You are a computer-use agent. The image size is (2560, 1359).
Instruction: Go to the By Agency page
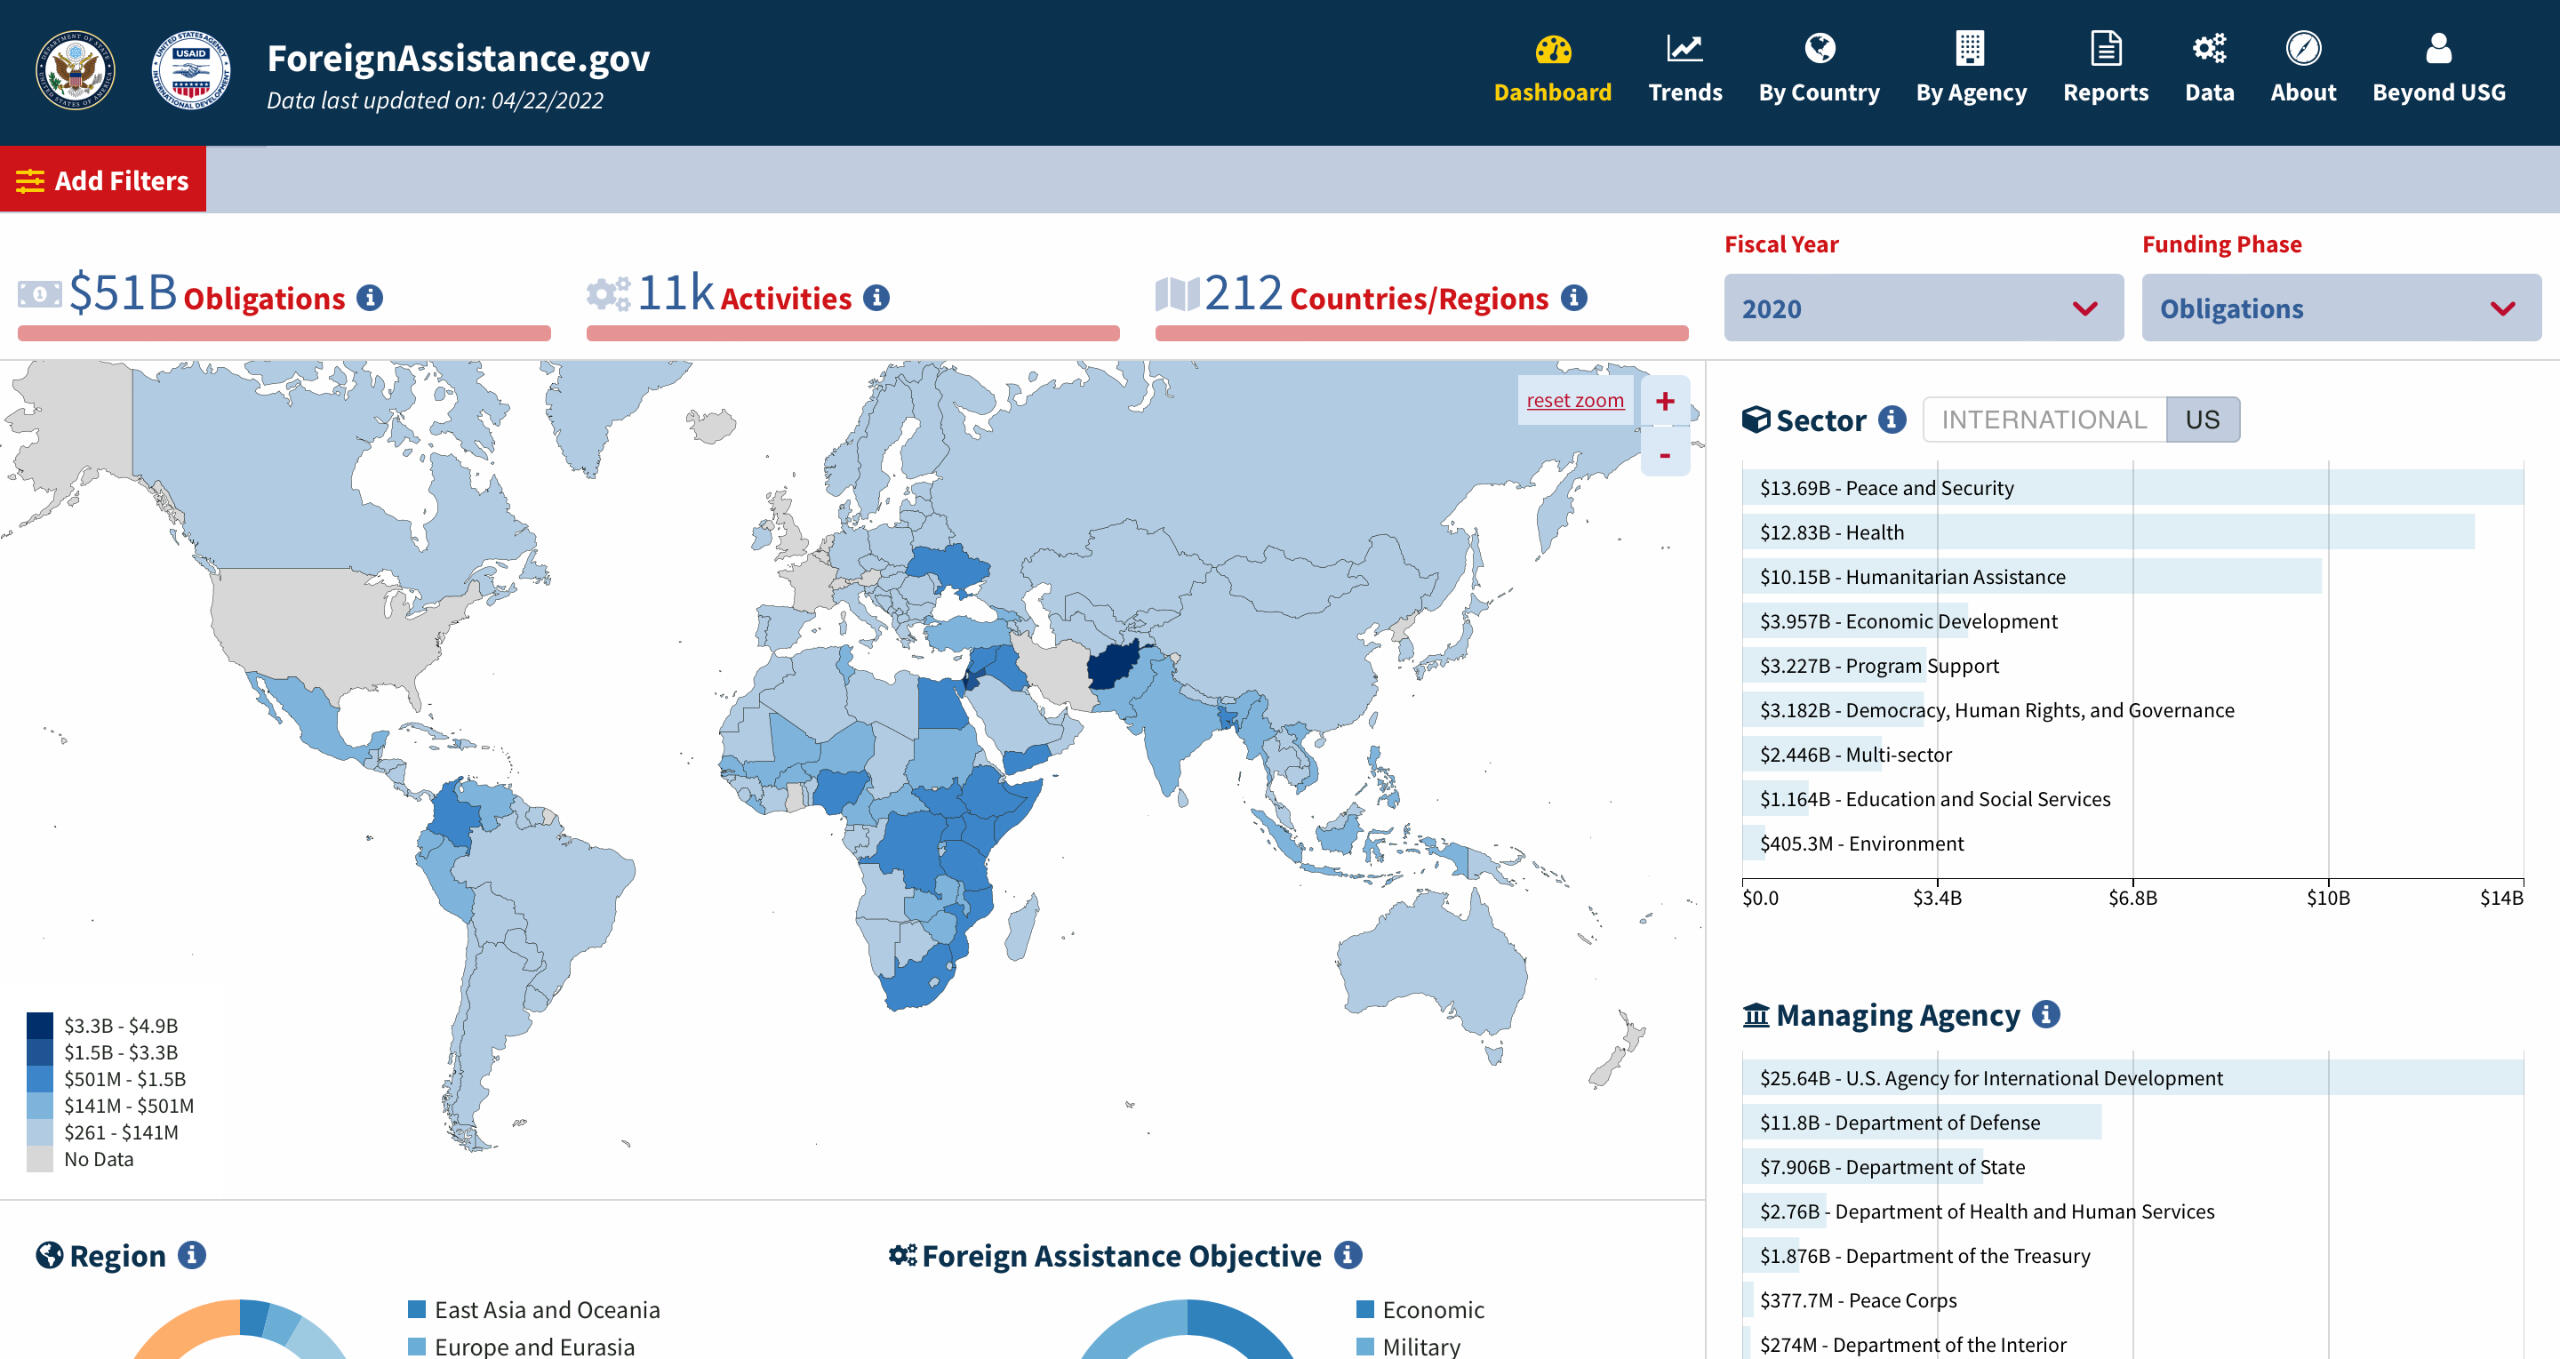[x=1970, y=69]
